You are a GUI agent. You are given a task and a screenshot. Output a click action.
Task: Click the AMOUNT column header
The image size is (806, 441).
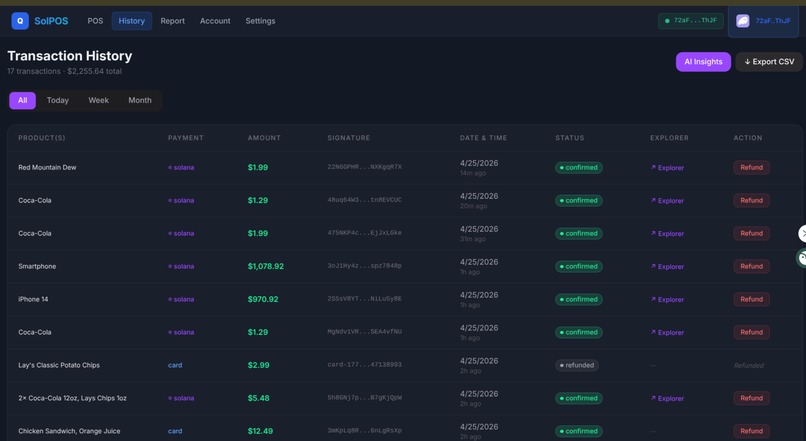[x=264, y=138]
